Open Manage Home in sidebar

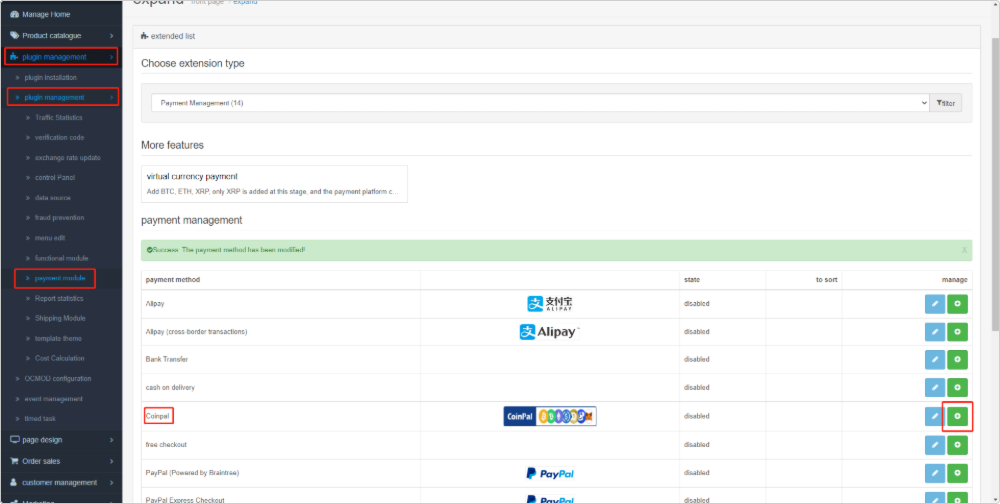[61, 14]
